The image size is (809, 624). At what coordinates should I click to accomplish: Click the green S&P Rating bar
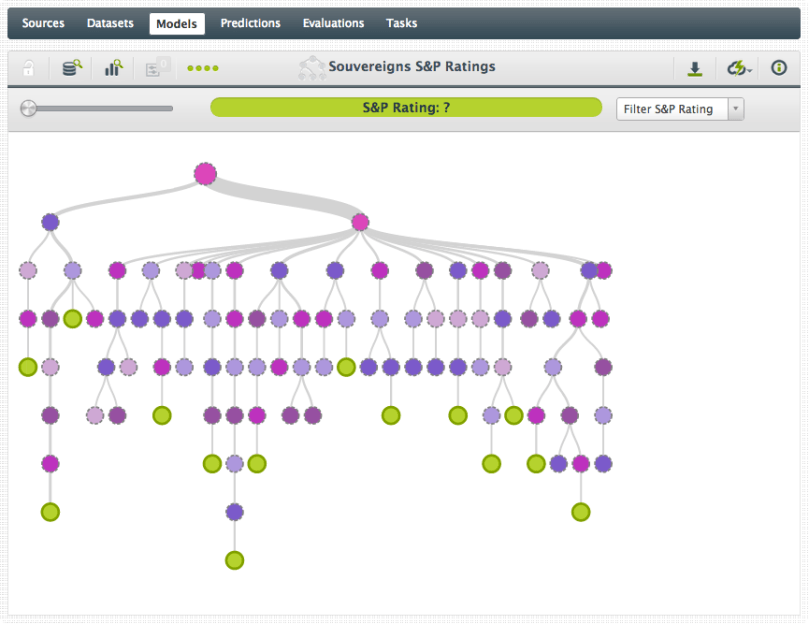coord(405,108)
